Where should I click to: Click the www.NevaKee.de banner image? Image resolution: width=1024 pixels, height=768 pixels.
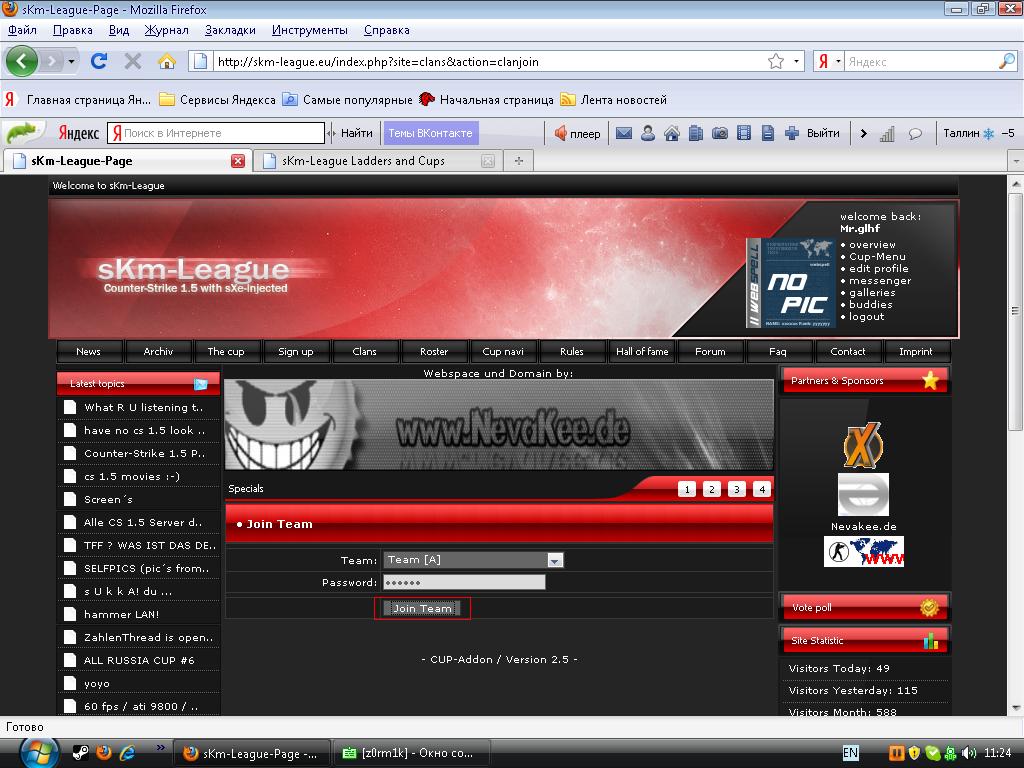click(499, 424)
